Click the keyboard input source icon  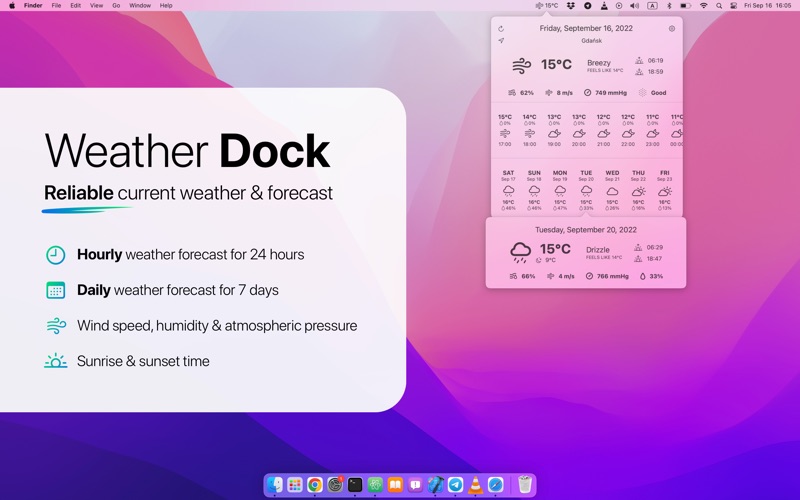(x=652, y=6)
